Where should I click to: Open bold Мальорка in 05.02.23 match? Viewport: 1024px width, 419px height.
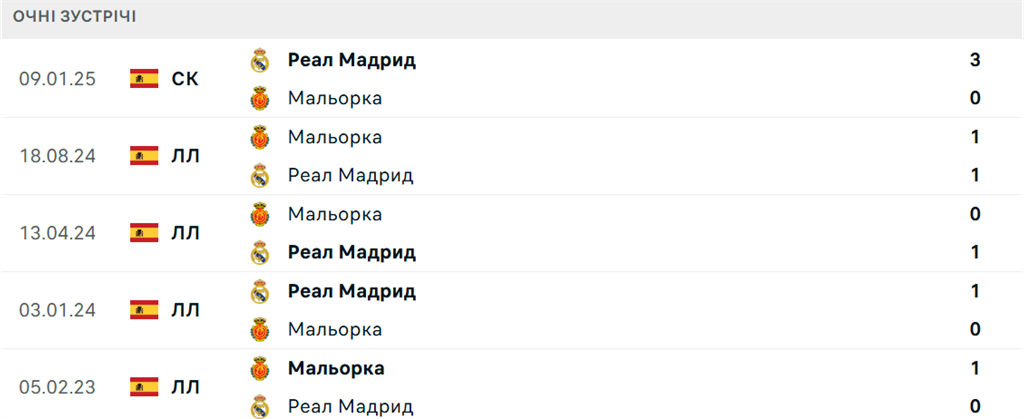(x=336, y=368)
